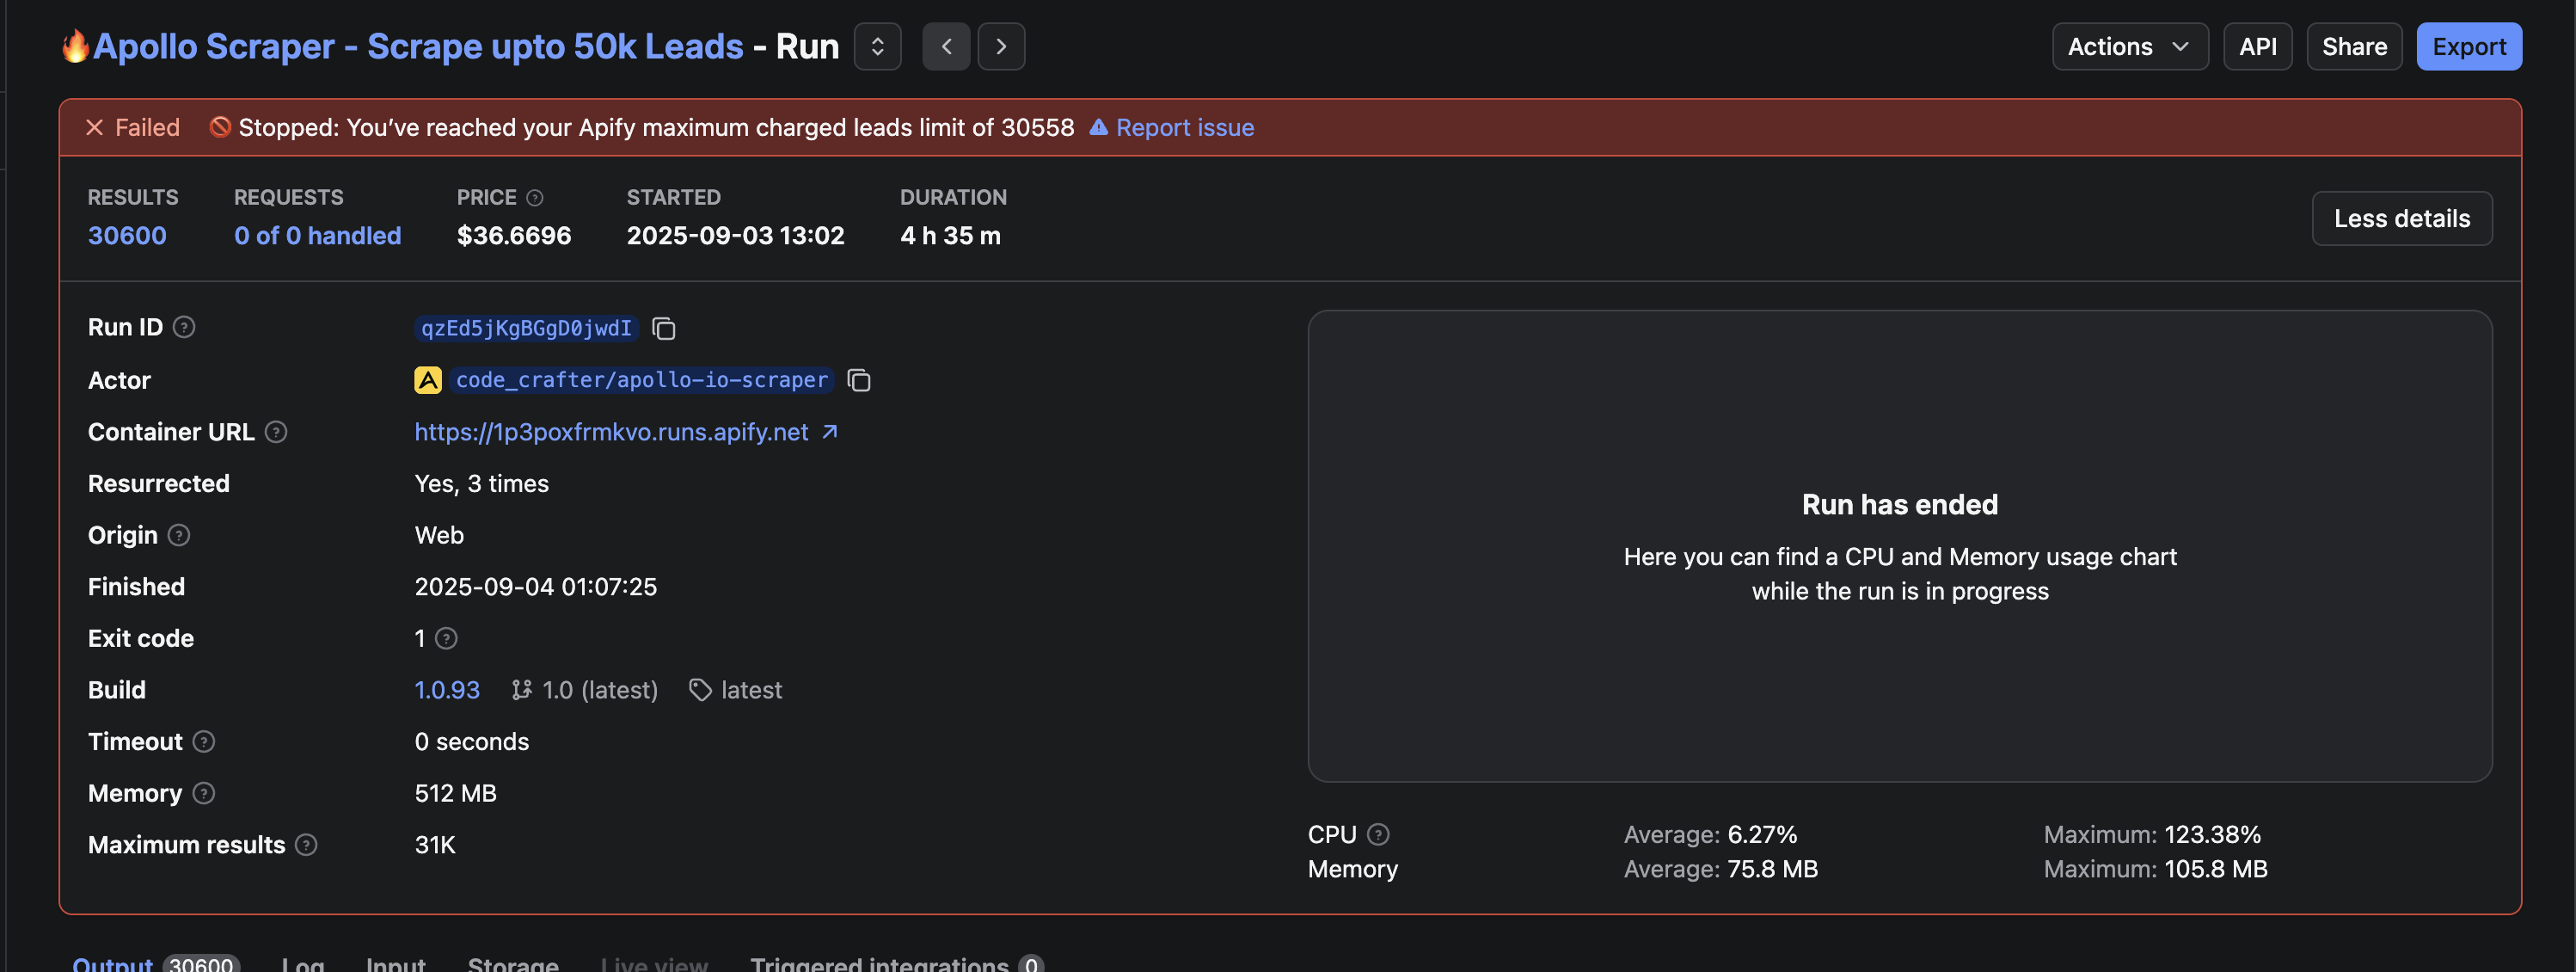Click the latest tag icon

pyautogui.click(x=700, y=690)
